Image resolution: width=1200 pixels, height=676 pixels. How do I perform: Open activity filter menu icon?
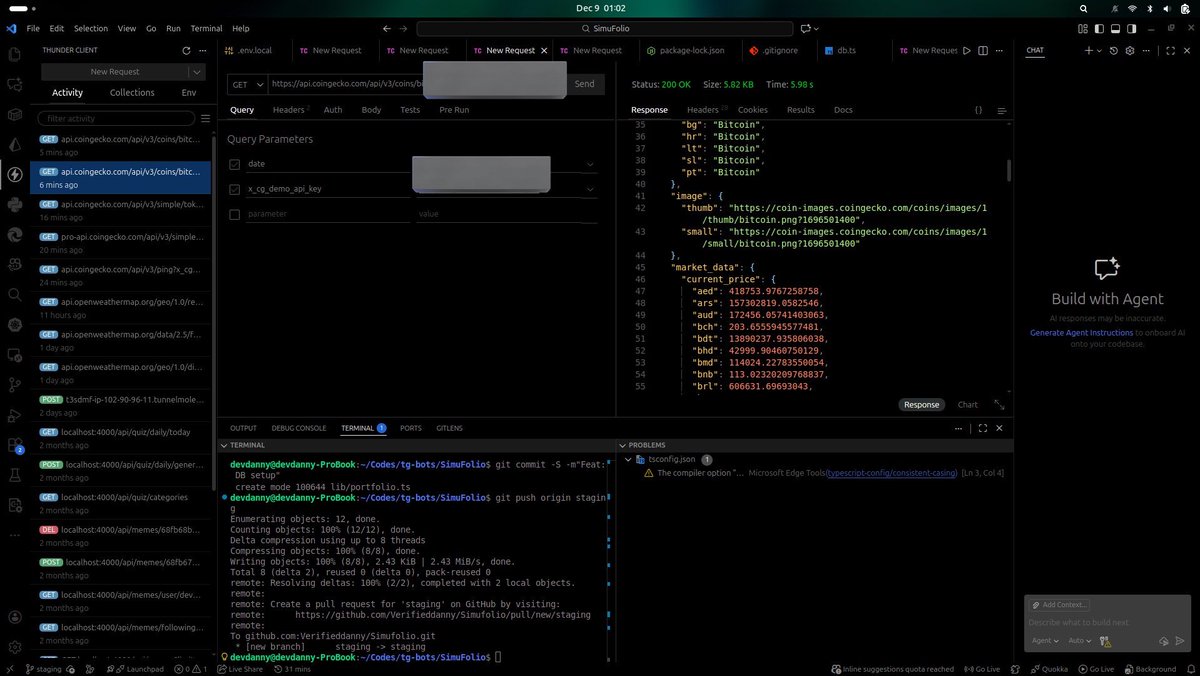[205, 118]
